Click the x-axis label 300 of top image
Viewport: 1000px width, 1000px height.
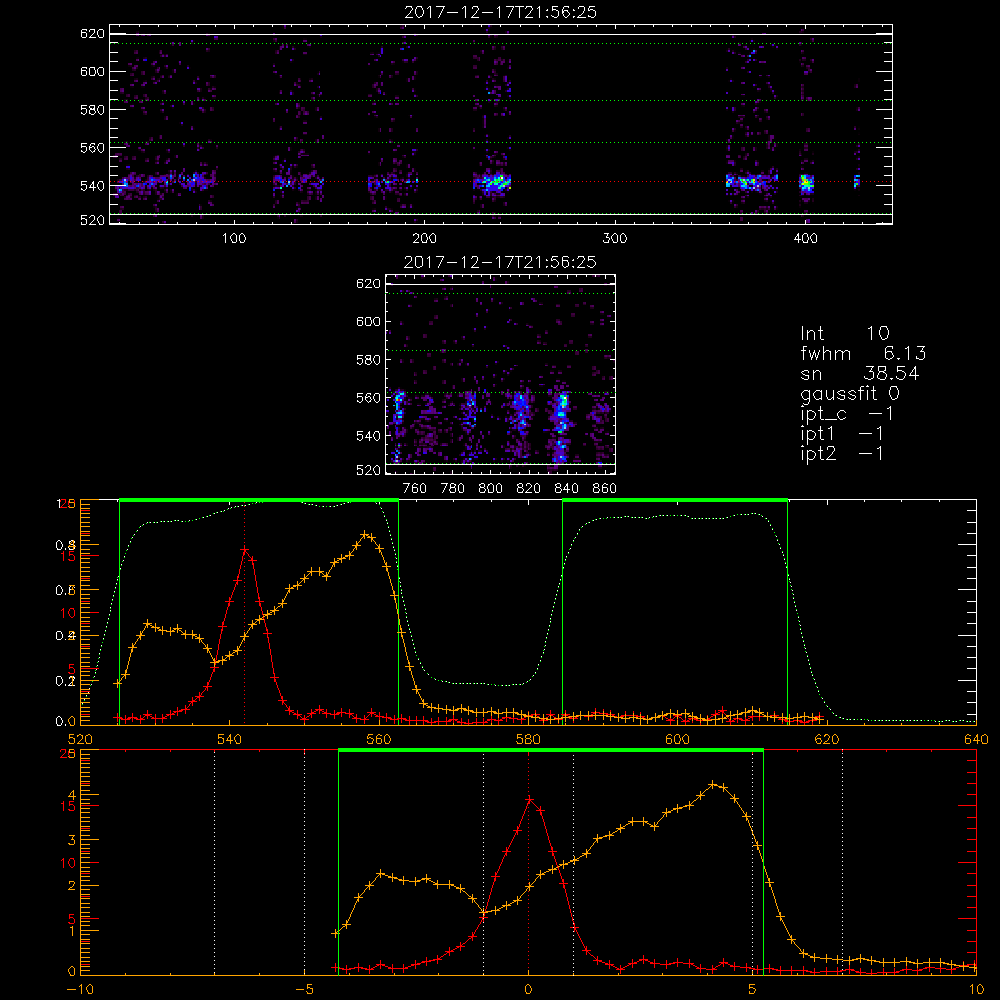615,239
